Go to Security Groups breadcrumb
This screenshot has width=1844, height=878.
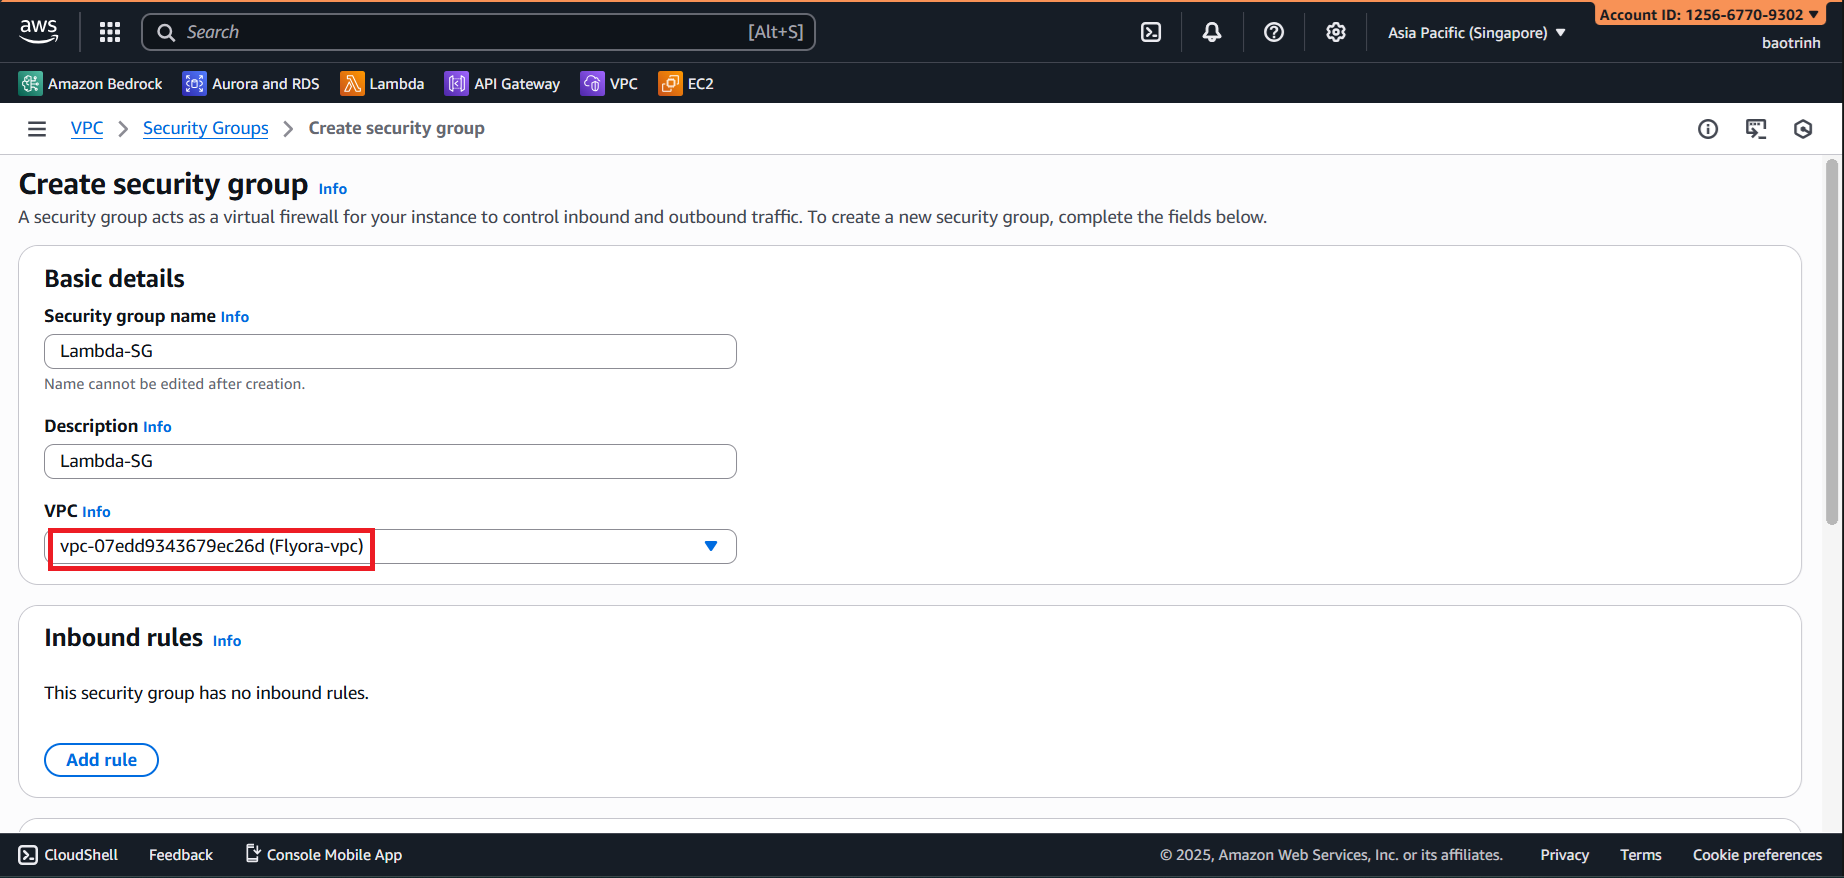point(205,128)
